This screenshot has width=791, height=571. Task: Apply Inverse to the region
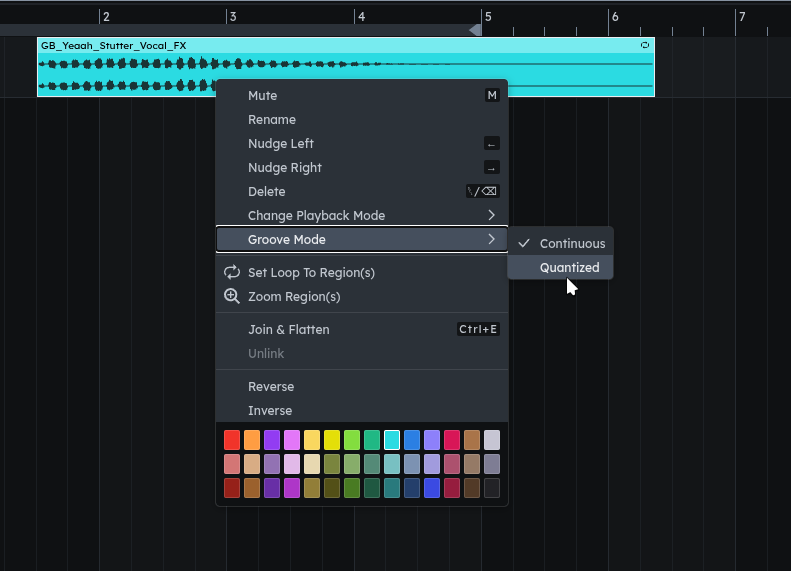point(362,411)
